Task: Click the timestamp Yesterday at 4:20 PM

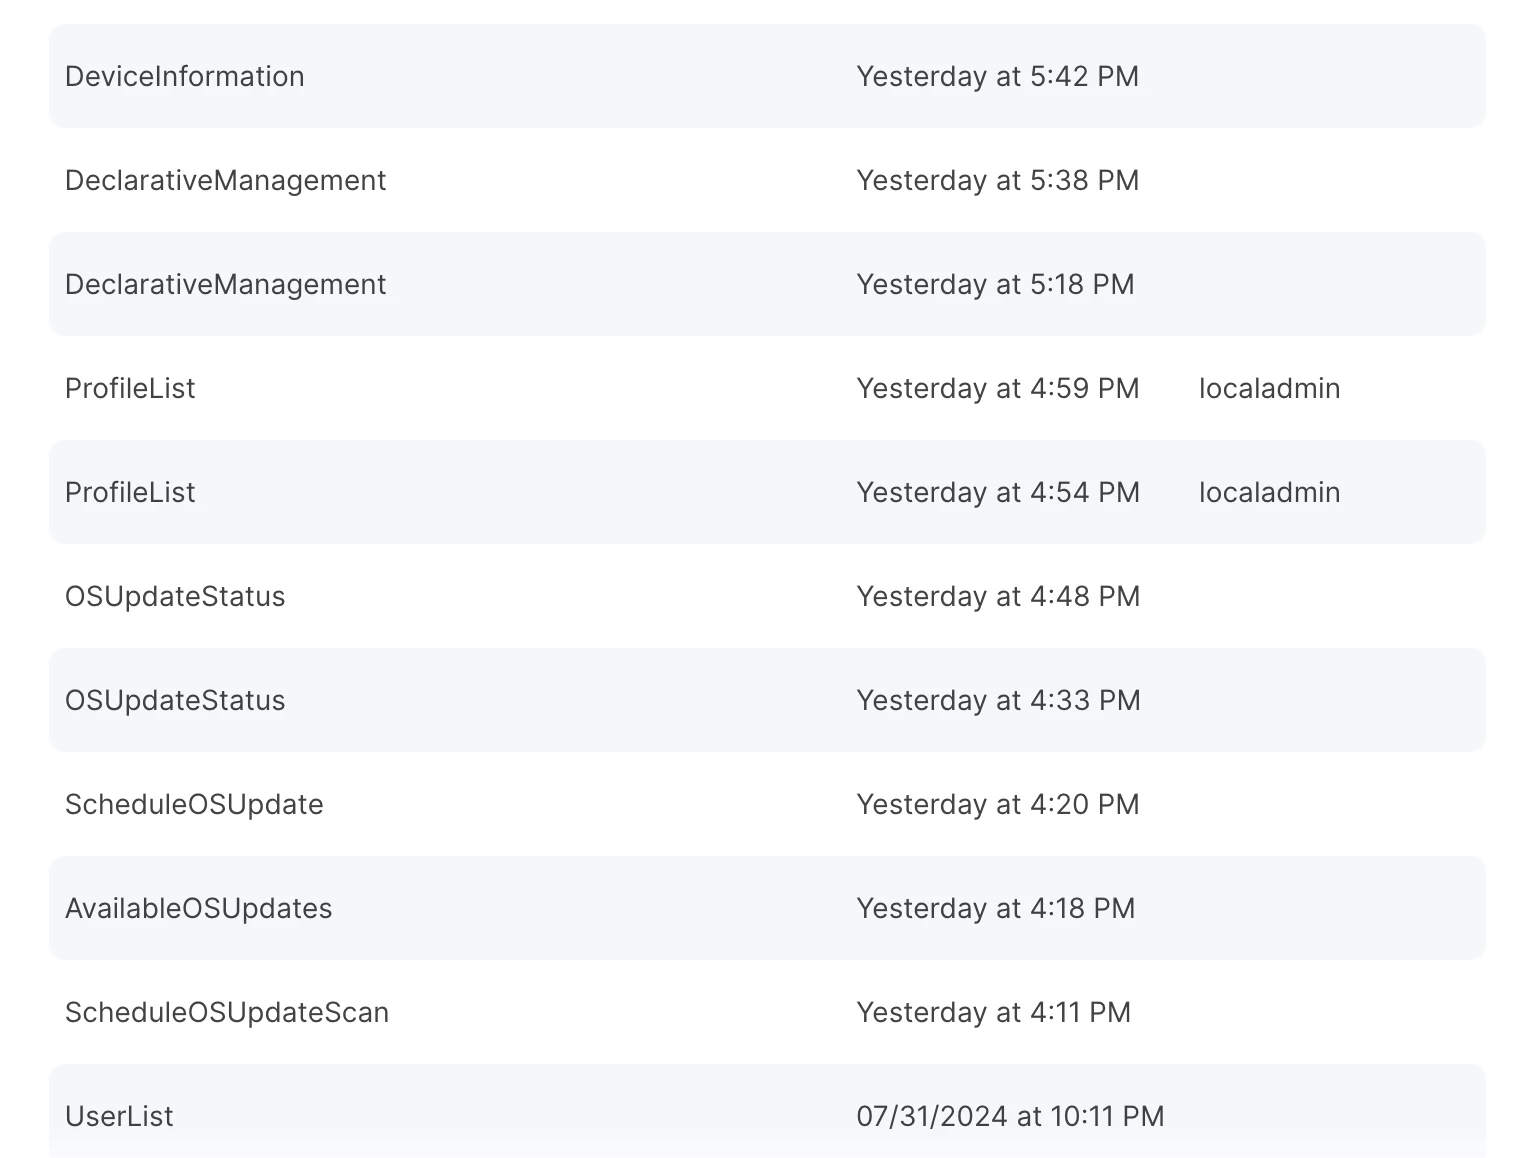Action: (997, 804)
